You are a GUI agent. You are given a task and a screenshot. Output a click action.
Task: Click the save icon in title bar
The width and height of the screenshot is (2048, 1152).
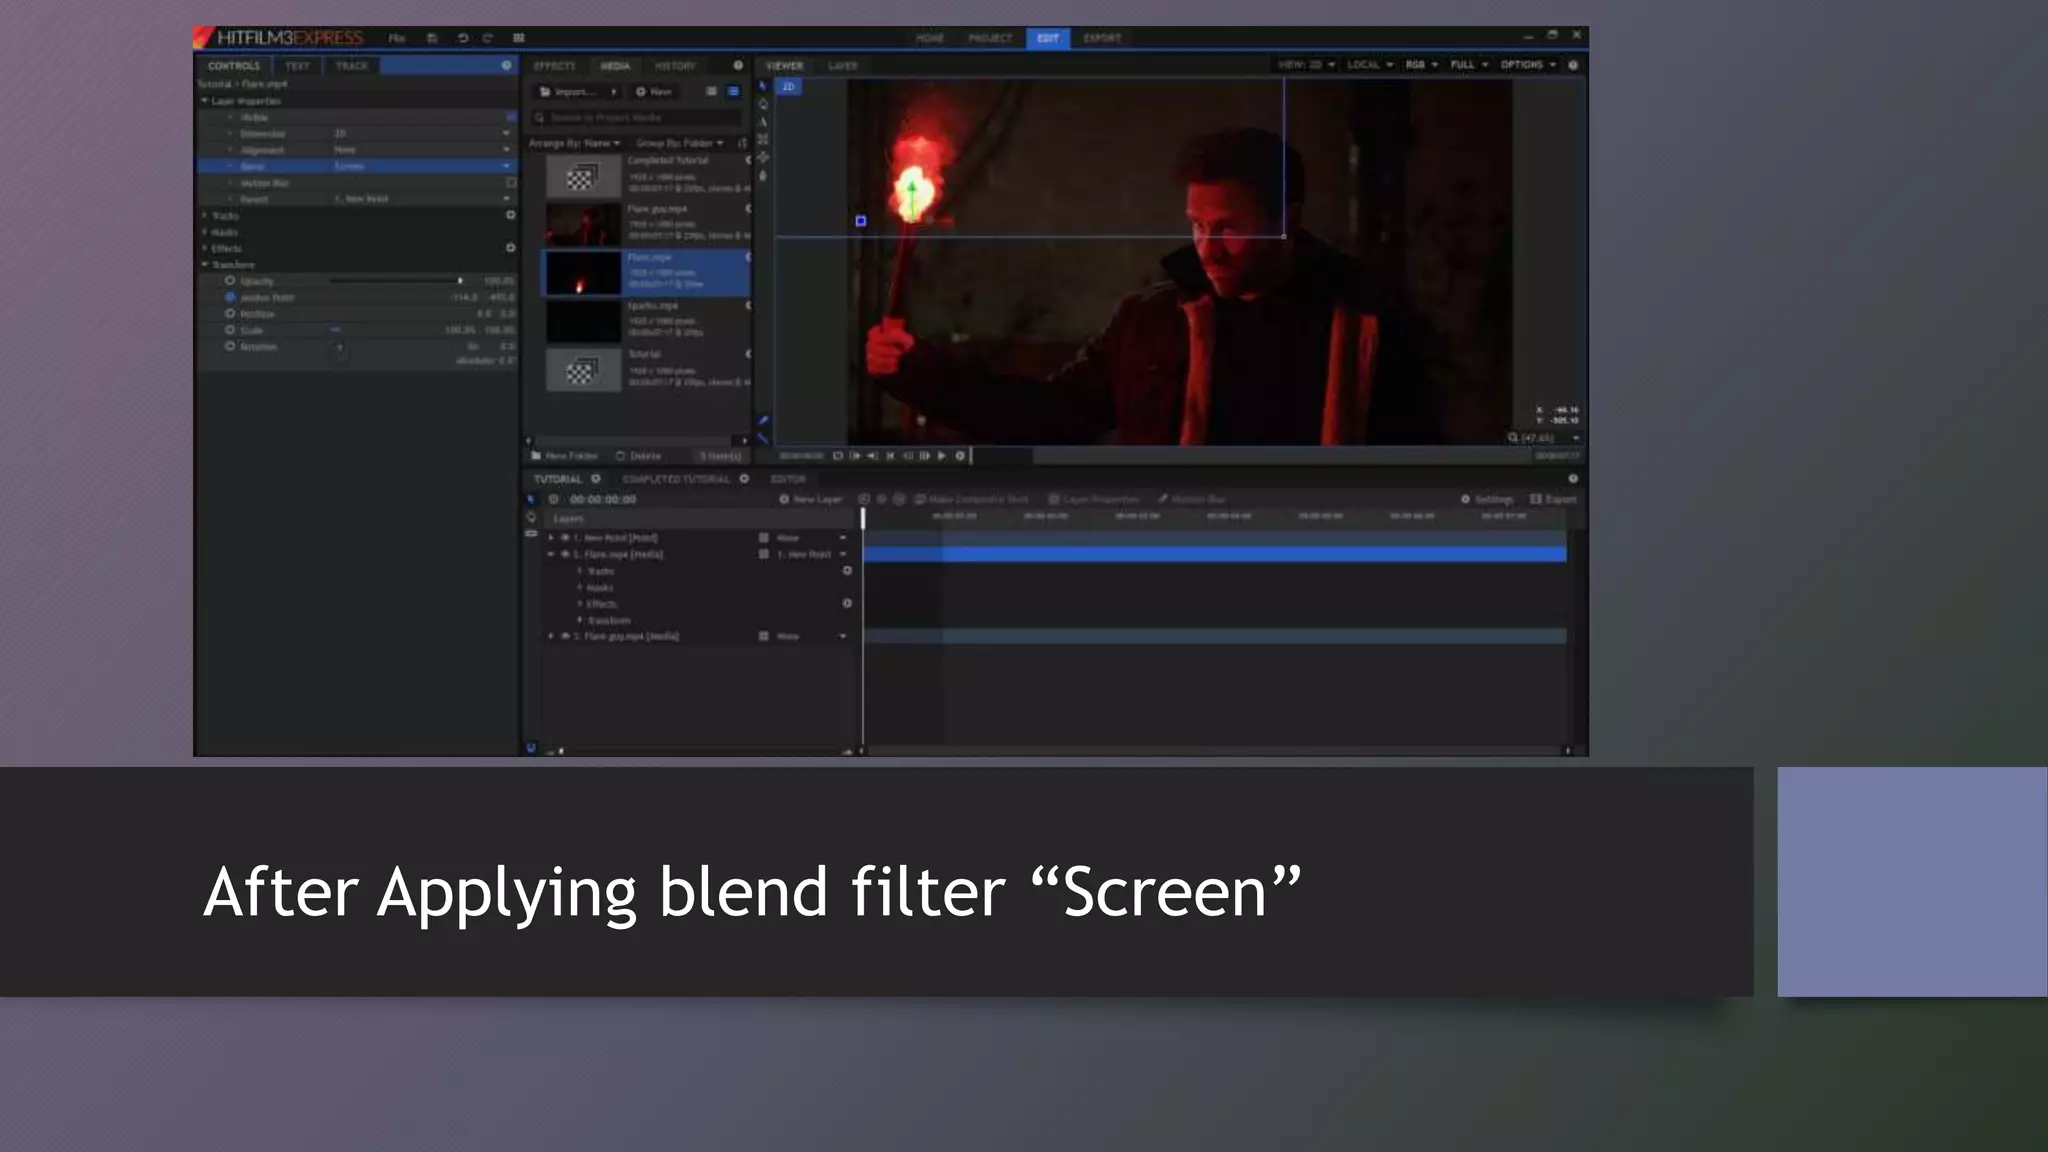pos(432,38)
